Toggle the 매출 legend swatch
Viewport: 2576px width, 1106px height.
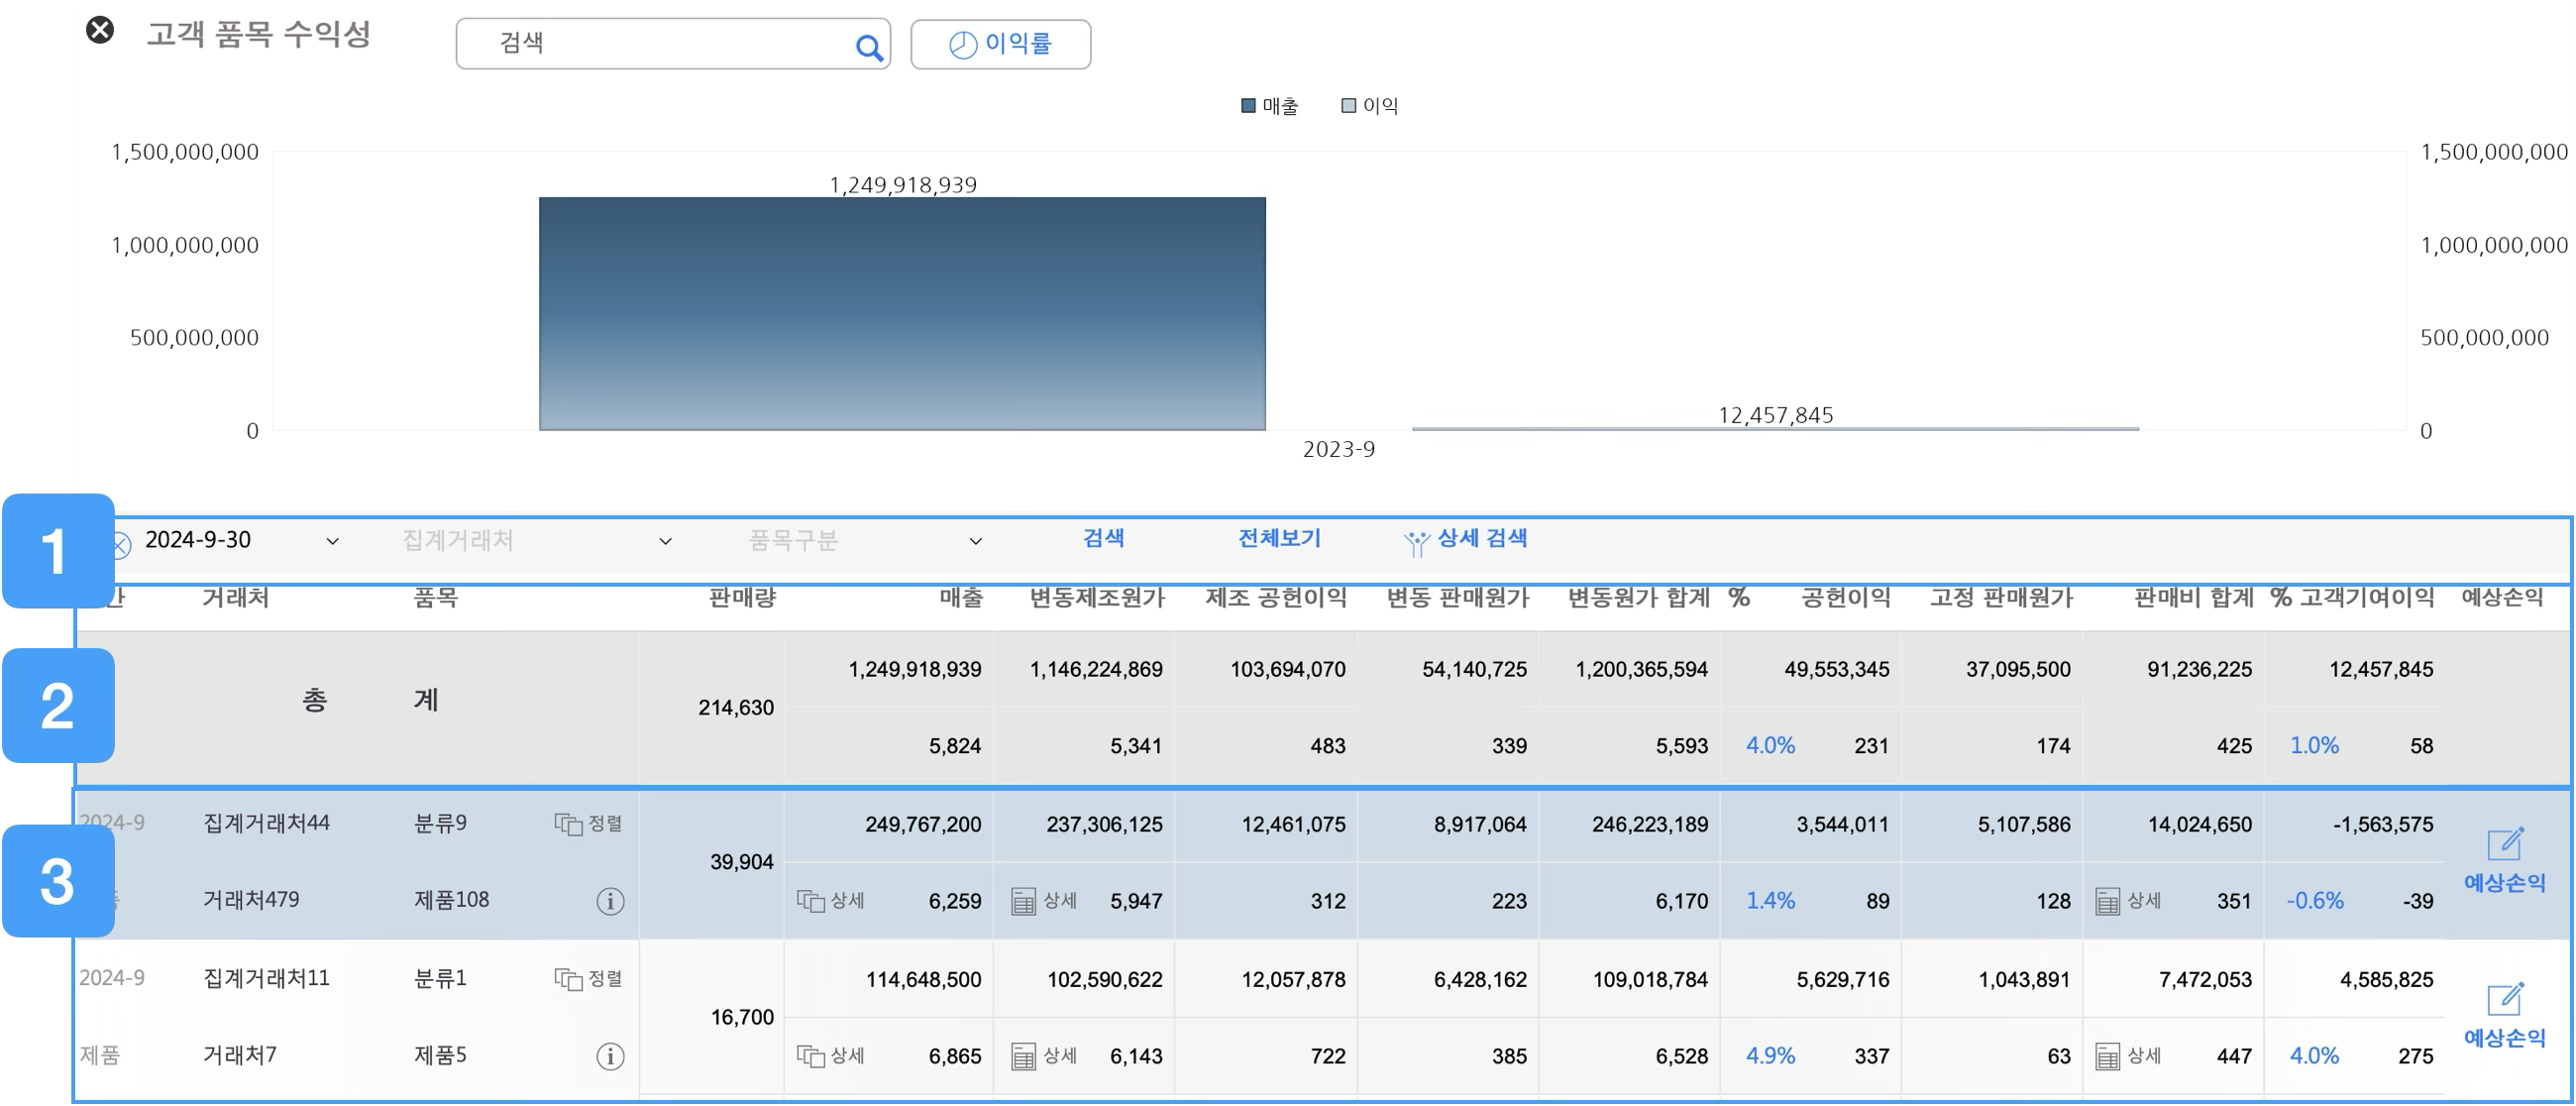[1248, 106]
